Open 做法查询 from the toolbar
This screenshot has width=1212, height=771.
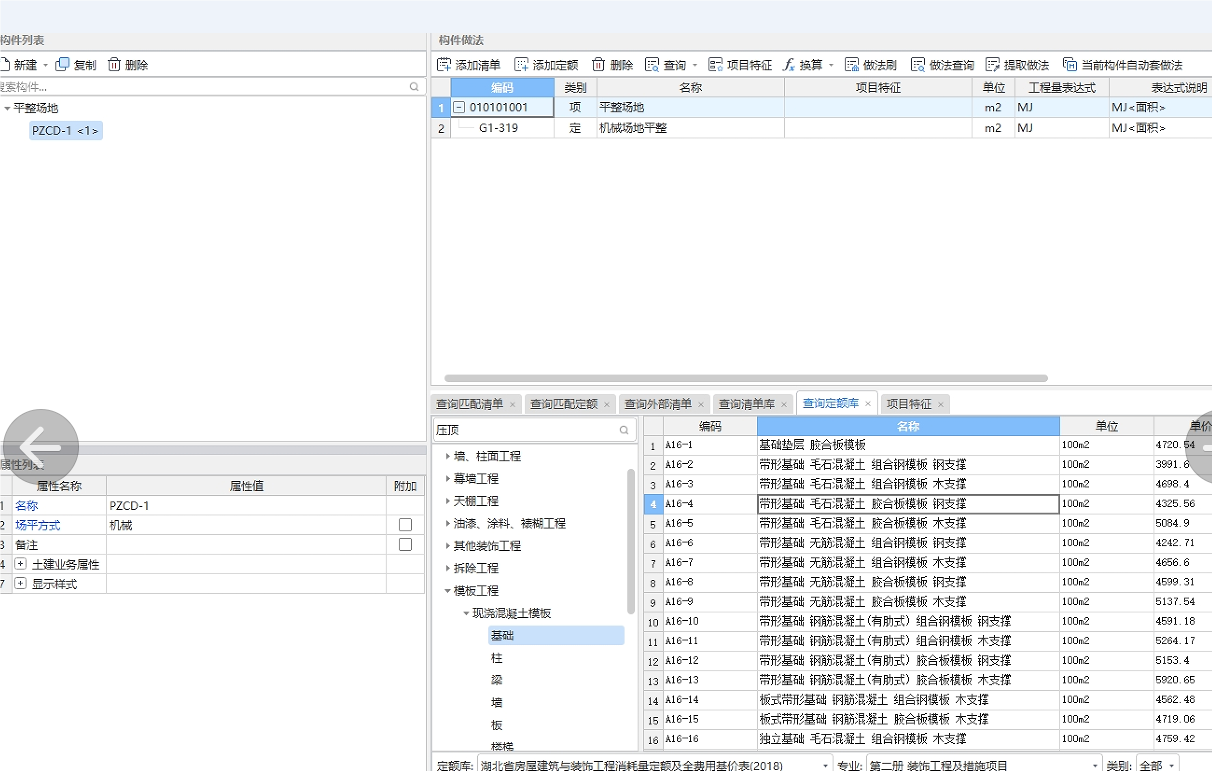point(918,65)
